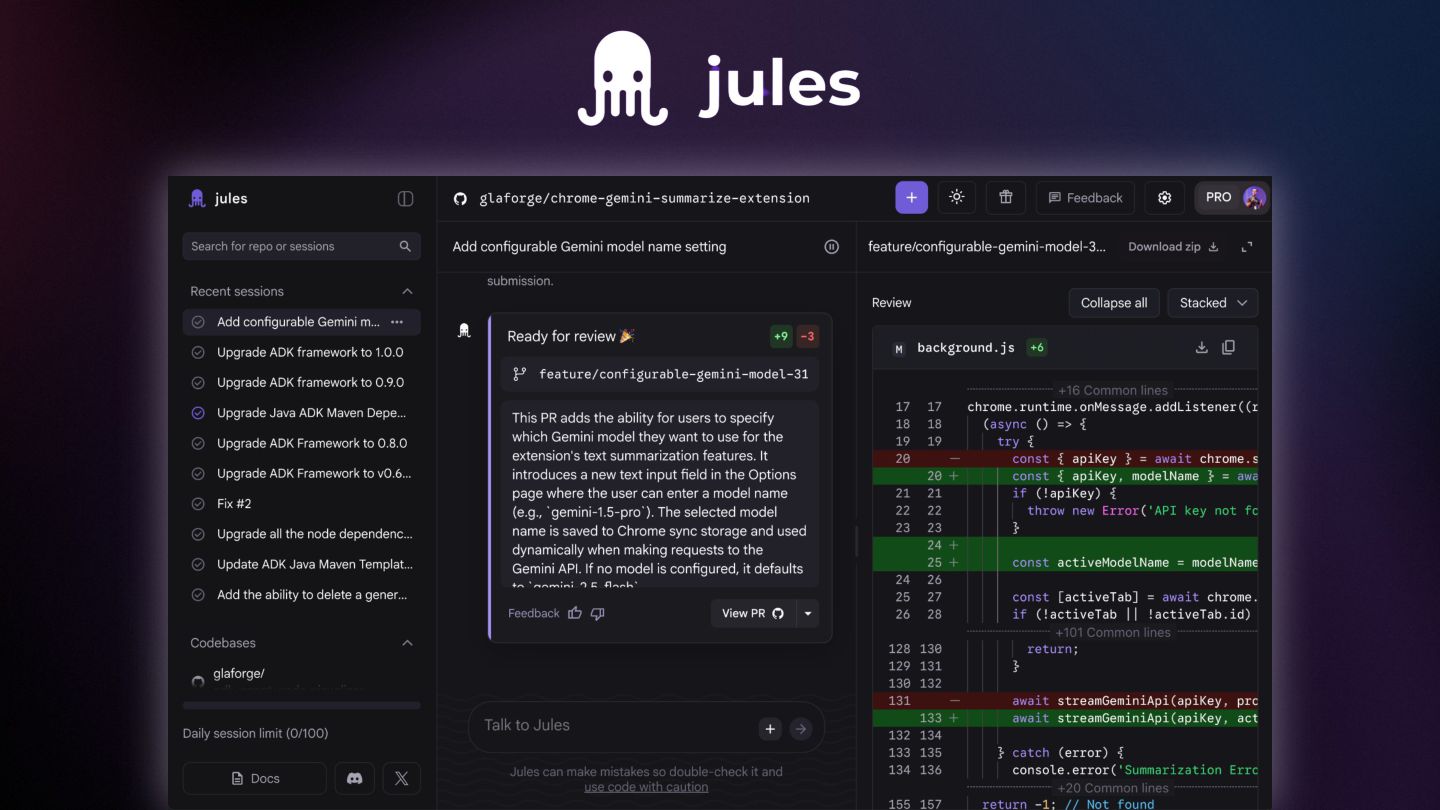
Task: Expand the +20 Common lines section
Action: pos(1112,788)
